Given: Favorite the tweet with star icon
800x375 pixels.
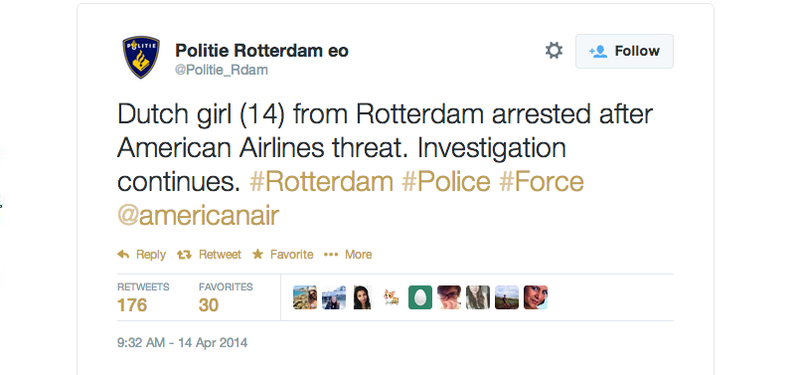Looking at the screenshot, I should [x=283, y=254].
